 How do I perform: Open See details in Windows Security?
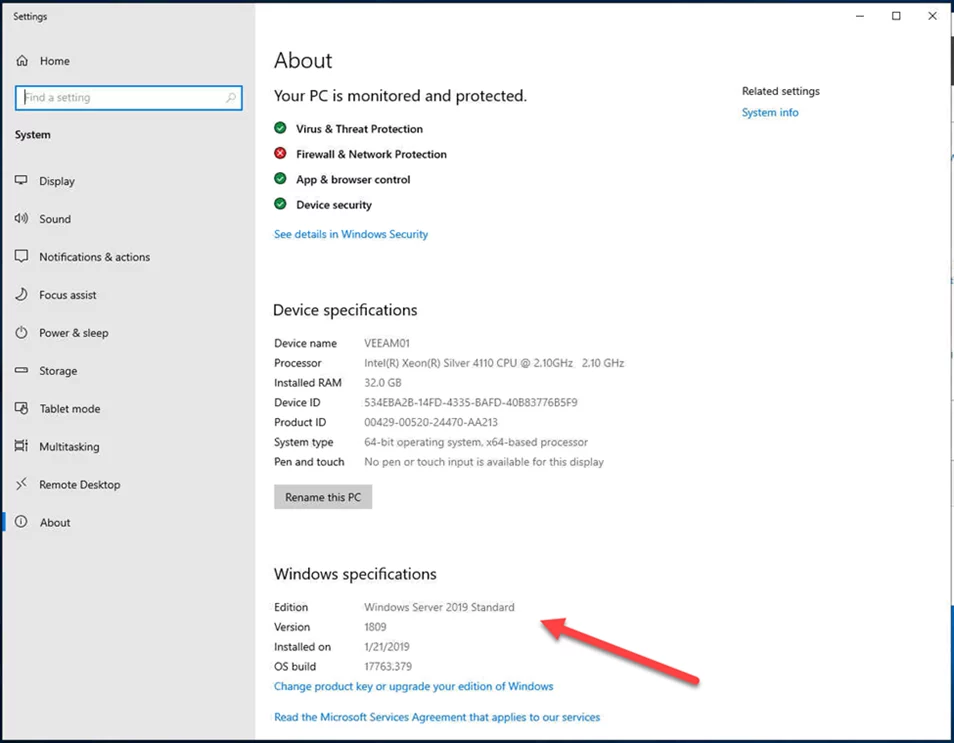[x=351, y=234]
